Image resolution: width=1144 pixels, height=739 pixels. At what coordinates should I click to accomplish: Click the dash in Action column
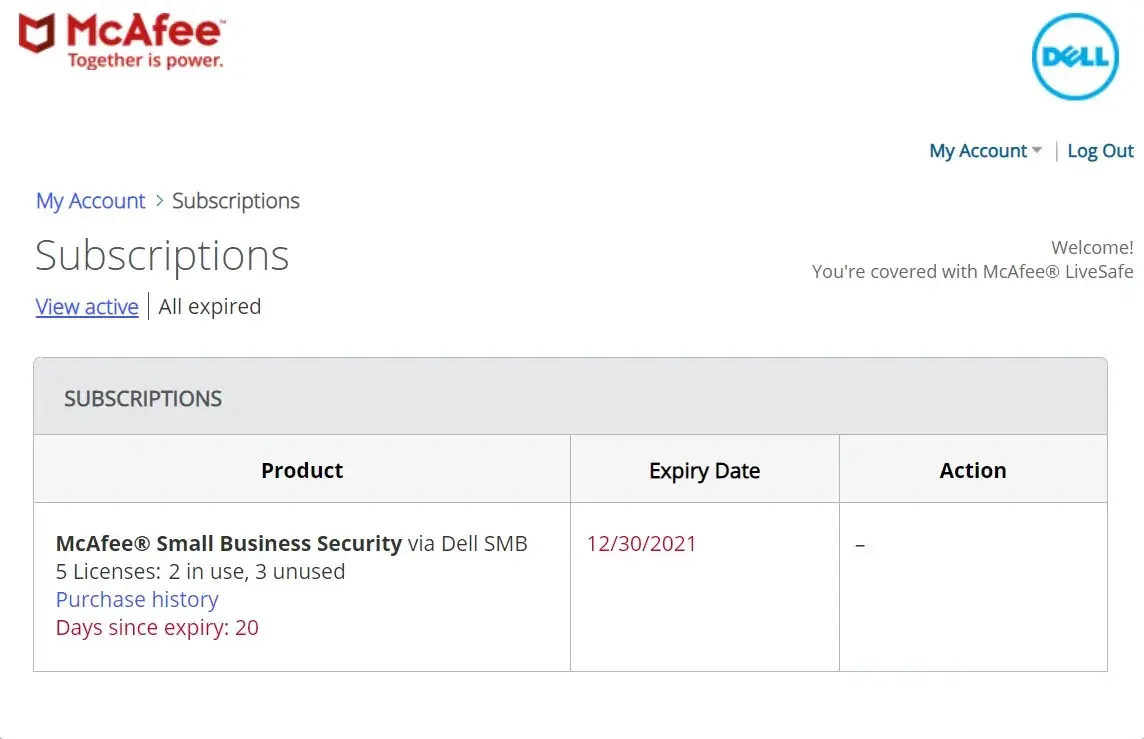point(860,546)
